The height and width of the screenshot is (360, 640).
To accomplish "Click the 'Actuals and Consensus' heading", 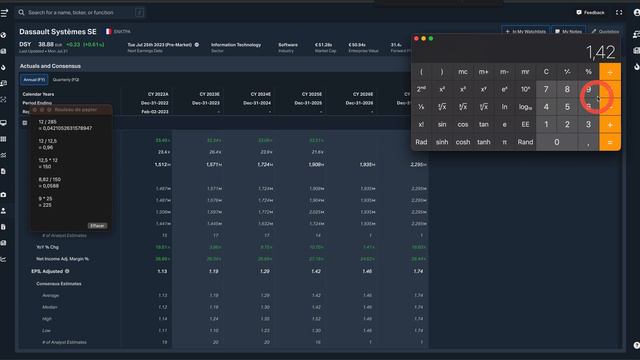I will point(50,66).
